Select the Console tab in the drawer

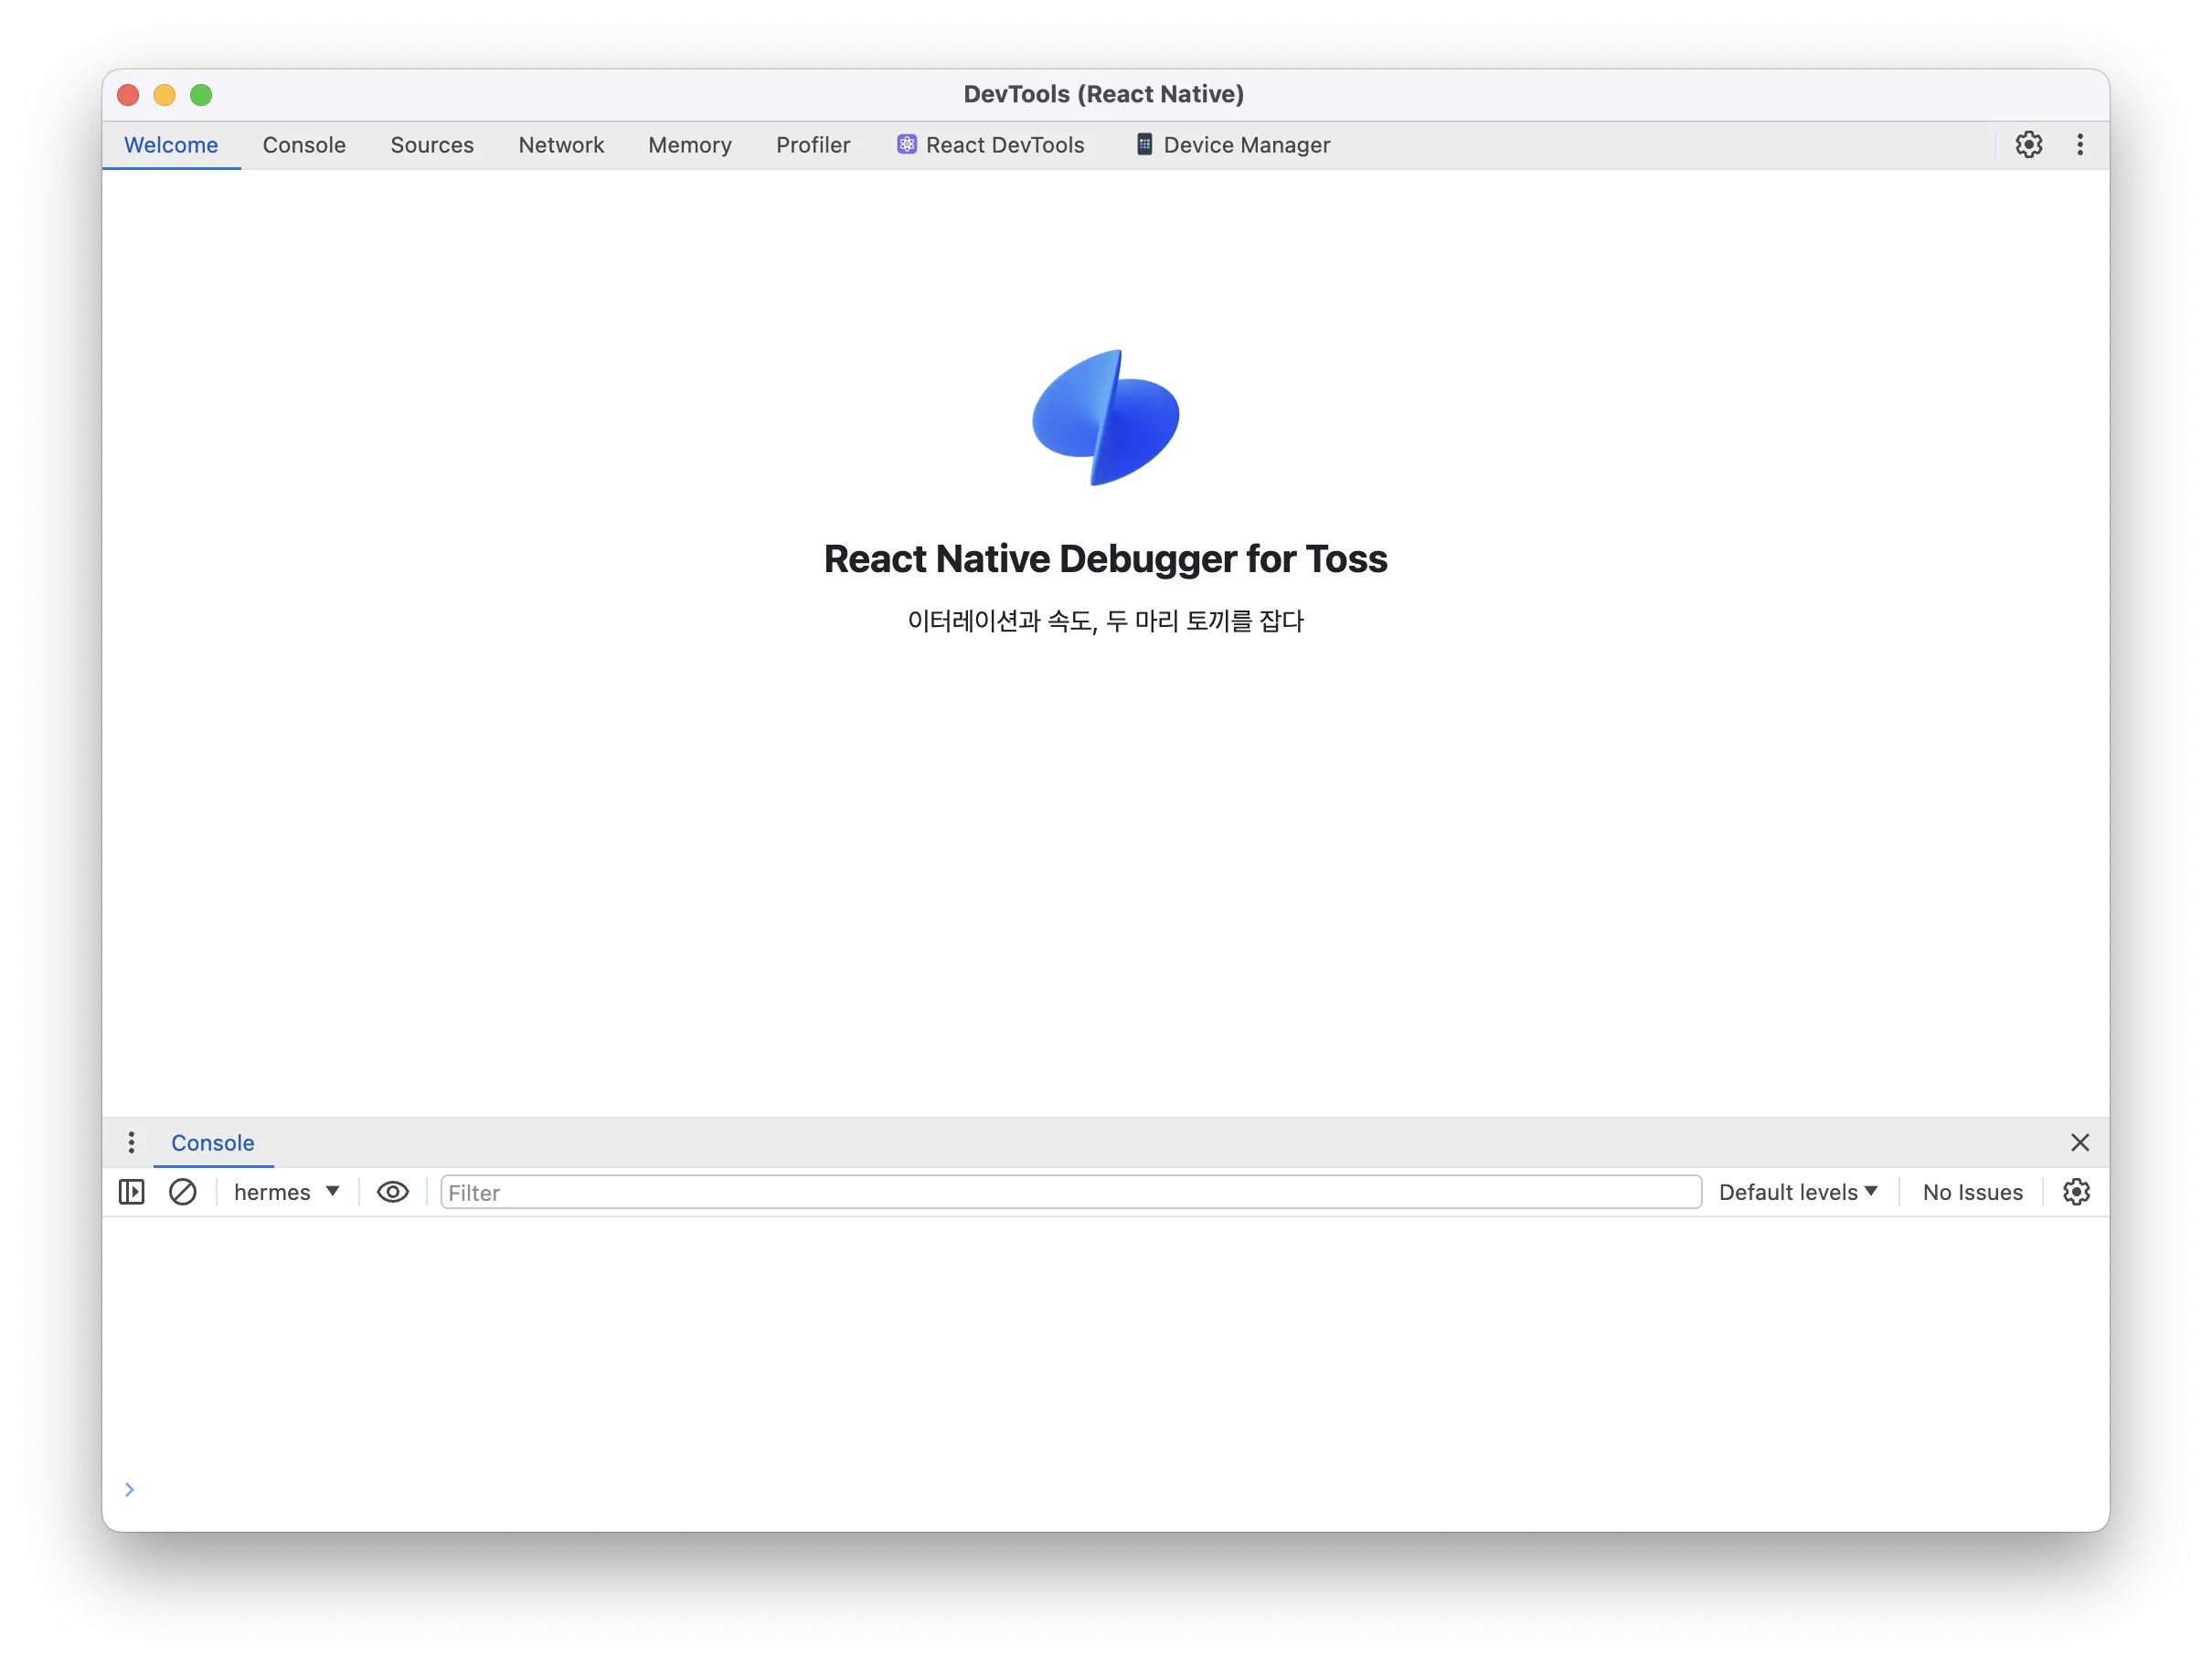point(213,1143)
